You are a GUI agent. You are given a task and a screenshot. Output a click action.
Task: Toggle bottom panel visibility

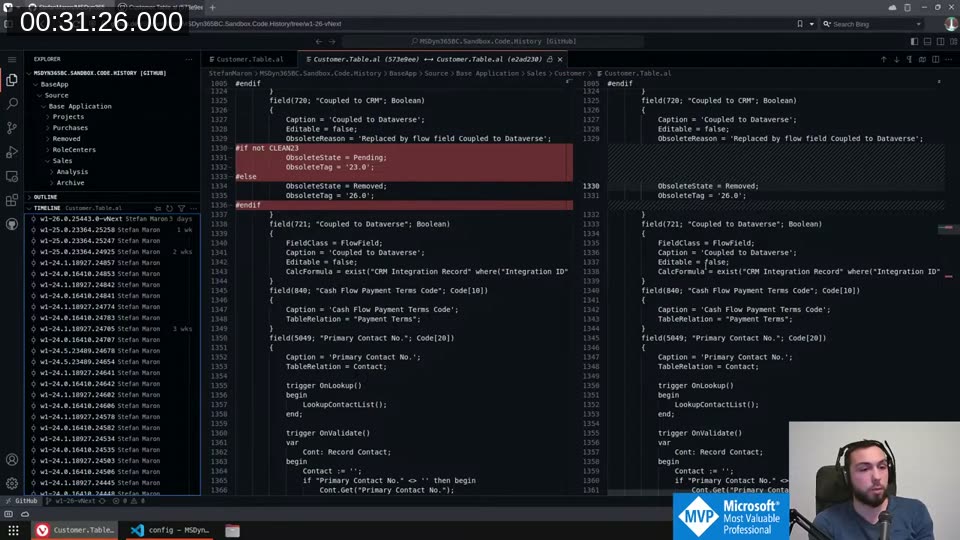[928, 41]
